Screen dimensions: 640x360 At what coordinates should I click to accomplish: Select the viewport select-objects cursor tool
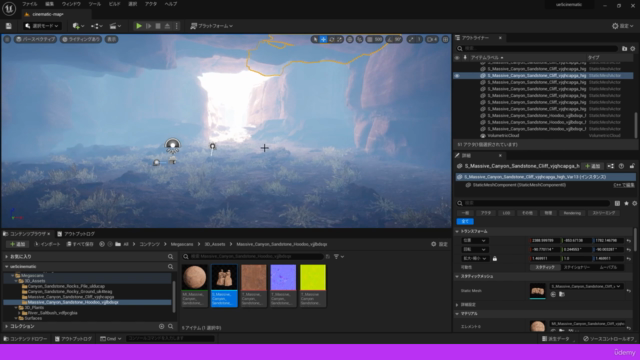(315, 40)
